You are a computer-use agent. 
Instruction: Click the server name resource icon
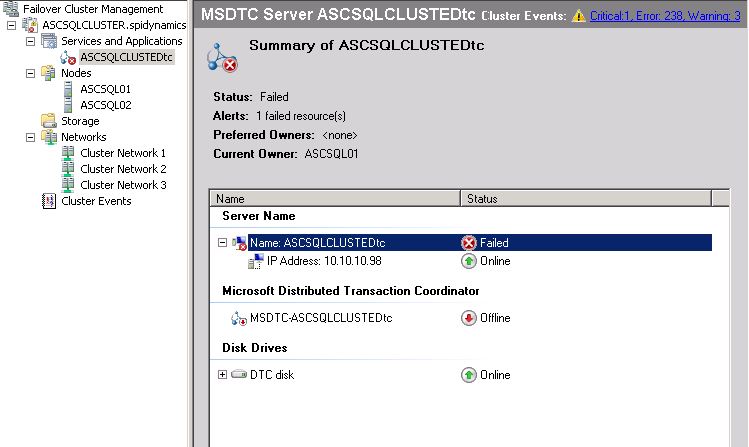(x=239, y=243)
